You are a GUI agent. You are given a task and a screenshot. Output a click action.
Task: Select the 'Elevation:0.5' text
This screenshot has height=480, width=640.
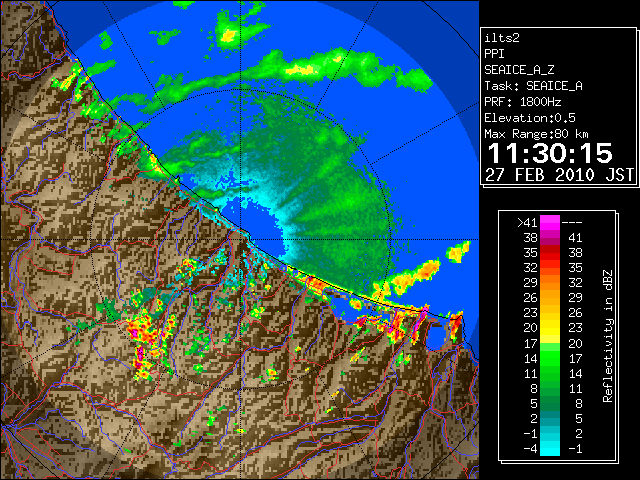(530, 118)
